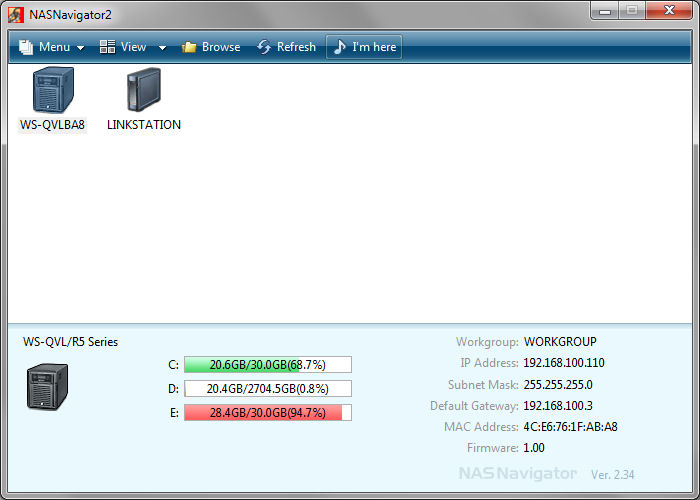700x500 pixels.
Task: Click the Browse folder icon
Action: tap(189, 47)
